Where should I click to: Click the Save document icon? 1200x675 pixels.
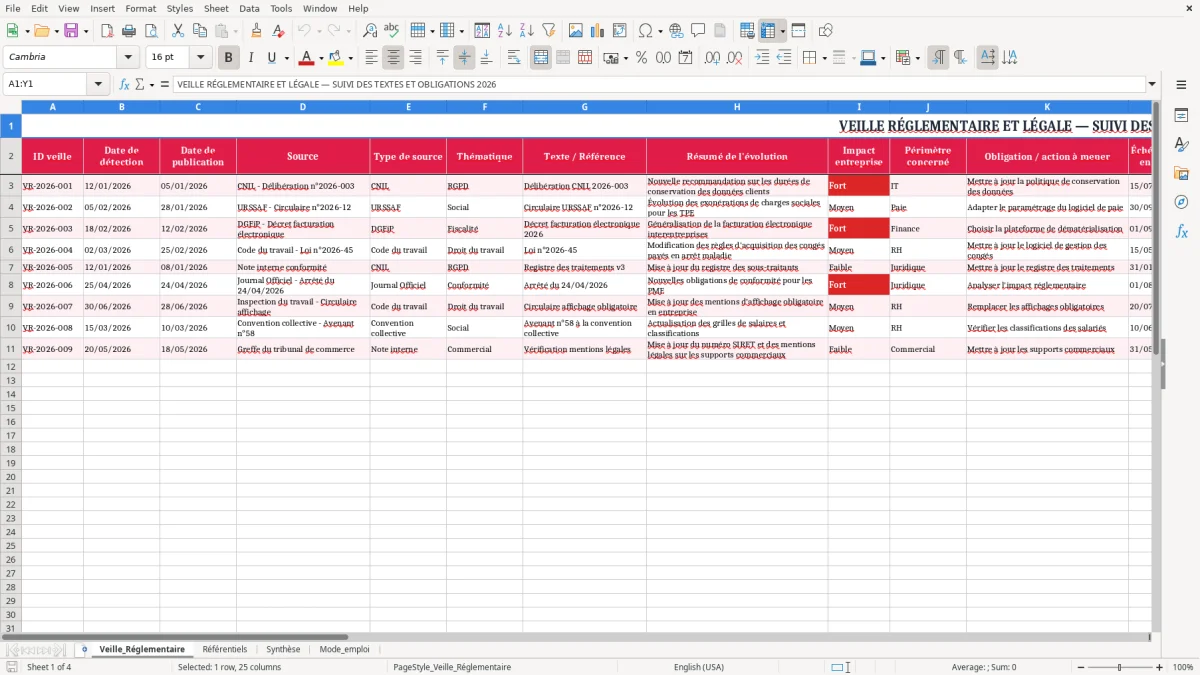point(71,31)
